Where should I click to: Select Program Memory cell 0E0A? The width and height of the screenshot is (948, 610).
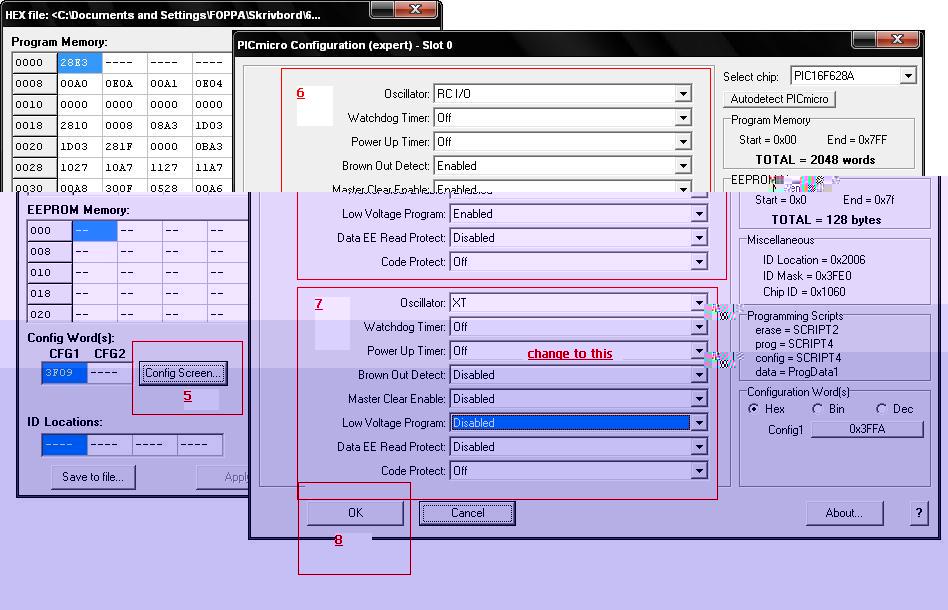[125, 83]
